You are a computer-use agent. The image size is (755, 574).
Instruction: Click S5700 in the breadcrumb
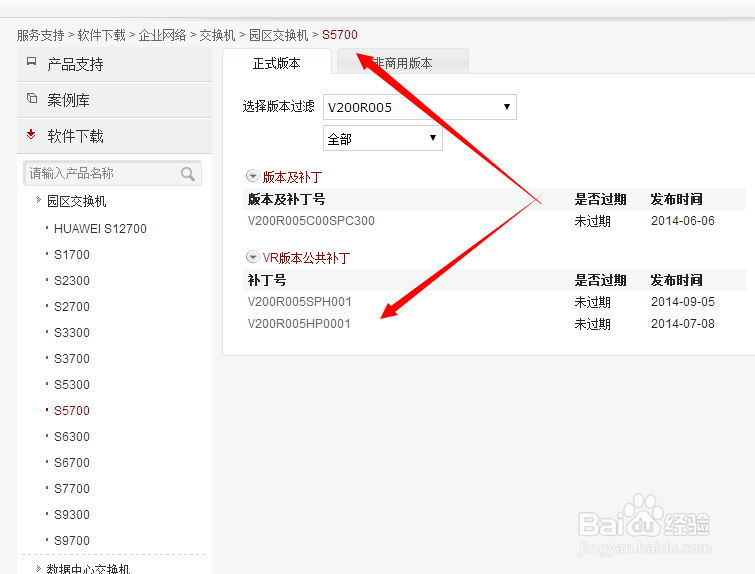[340, 35]
